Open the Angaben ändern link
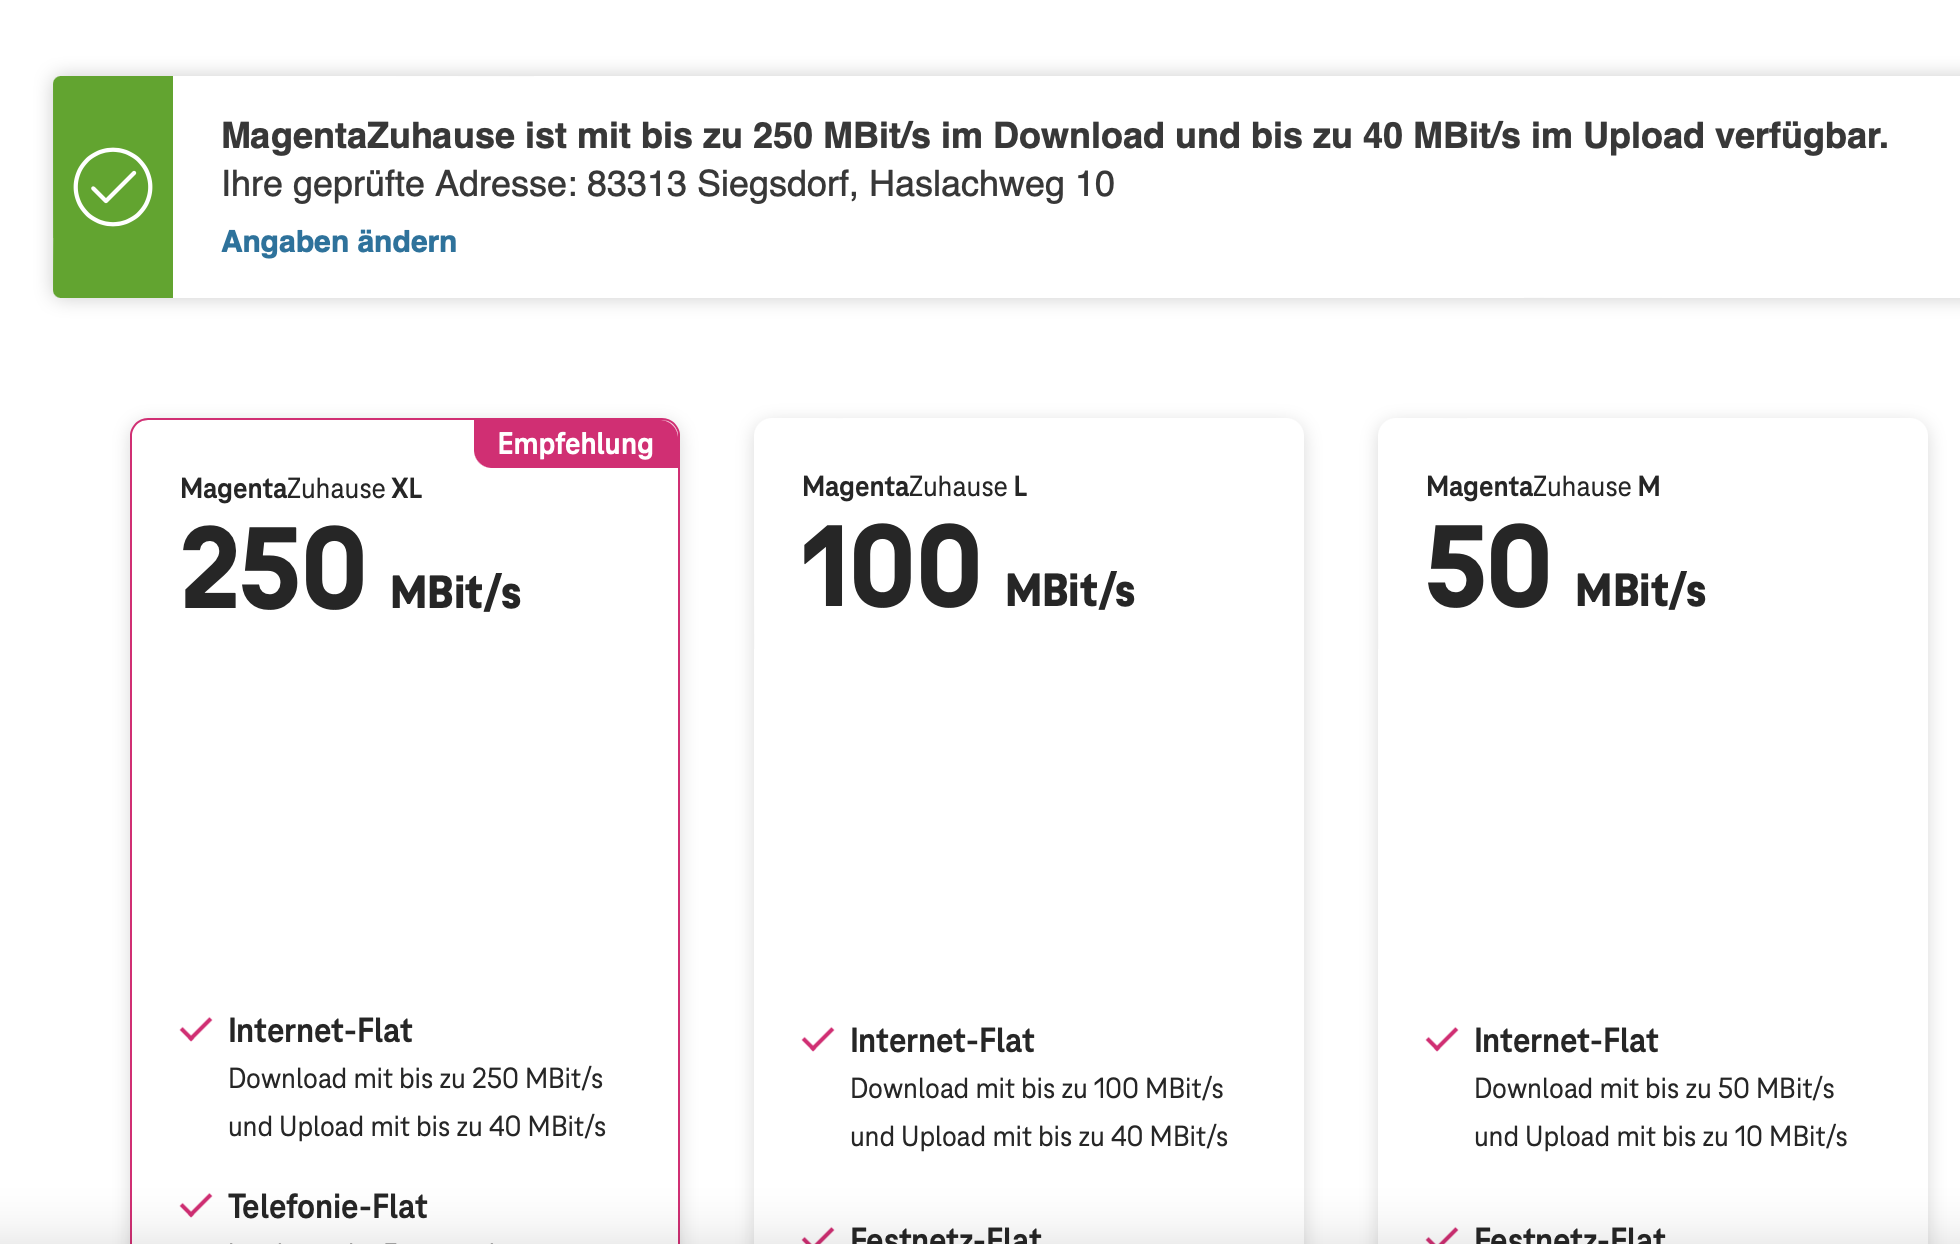Viewport: 1960px width, 1244px height. tap(339, 241)
